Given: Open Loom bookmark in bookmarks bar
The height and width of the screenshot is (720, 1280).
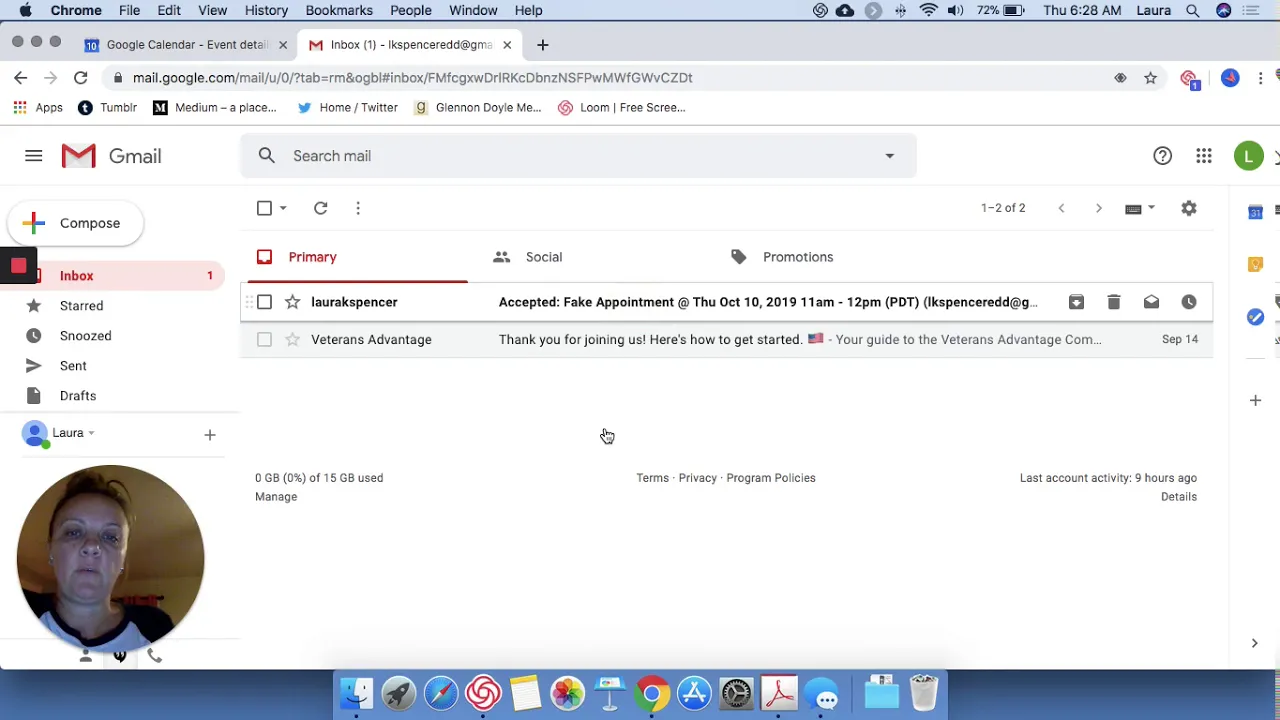Looking at the screenshot, I should tap(621, 108).
